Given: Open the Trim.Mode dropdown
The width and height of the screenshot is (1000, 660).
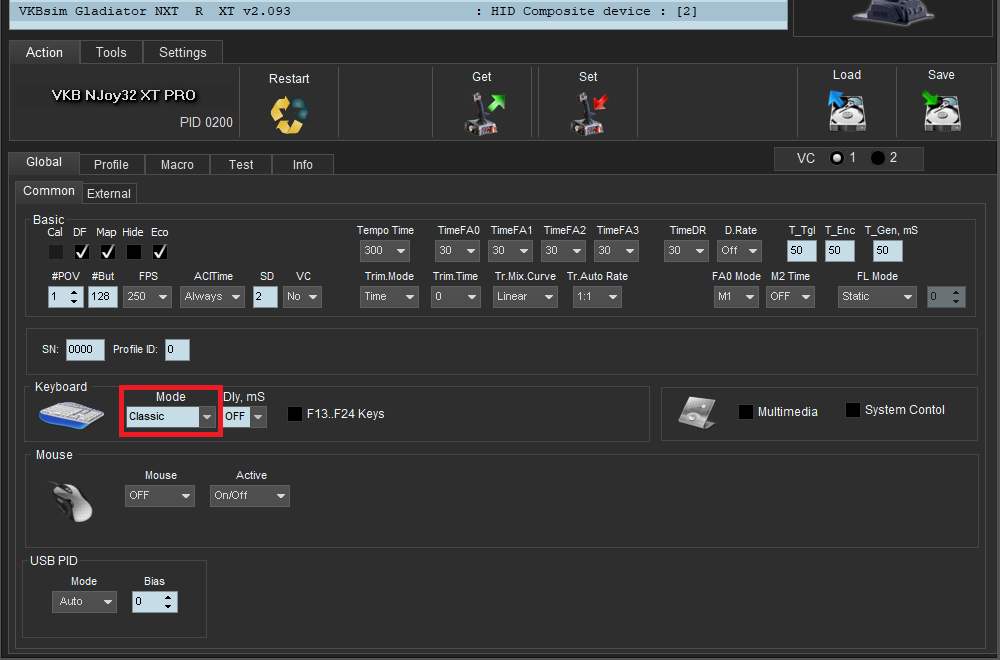Looking at the screenshot, I should pyautogui.click(x=389, y=297).
